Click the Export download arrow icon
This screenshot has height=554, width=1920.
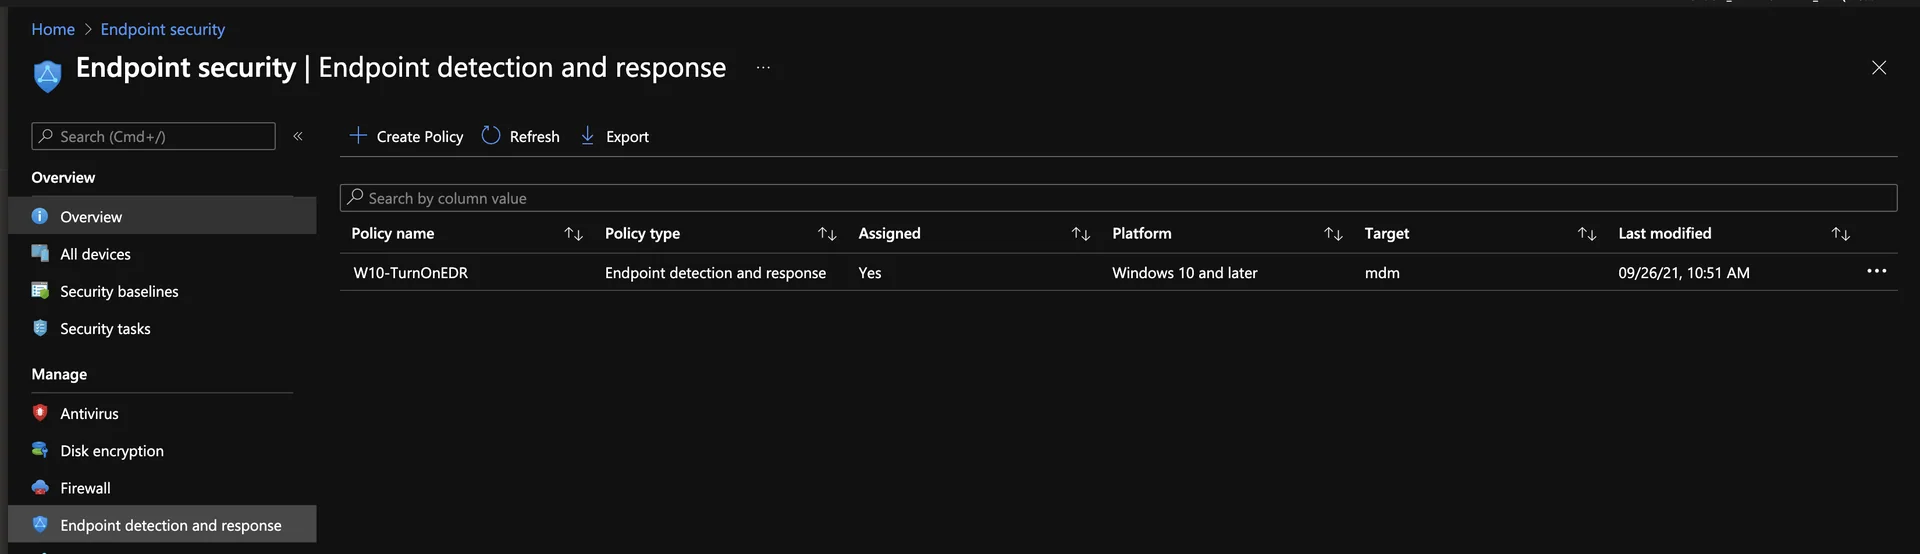588,135
